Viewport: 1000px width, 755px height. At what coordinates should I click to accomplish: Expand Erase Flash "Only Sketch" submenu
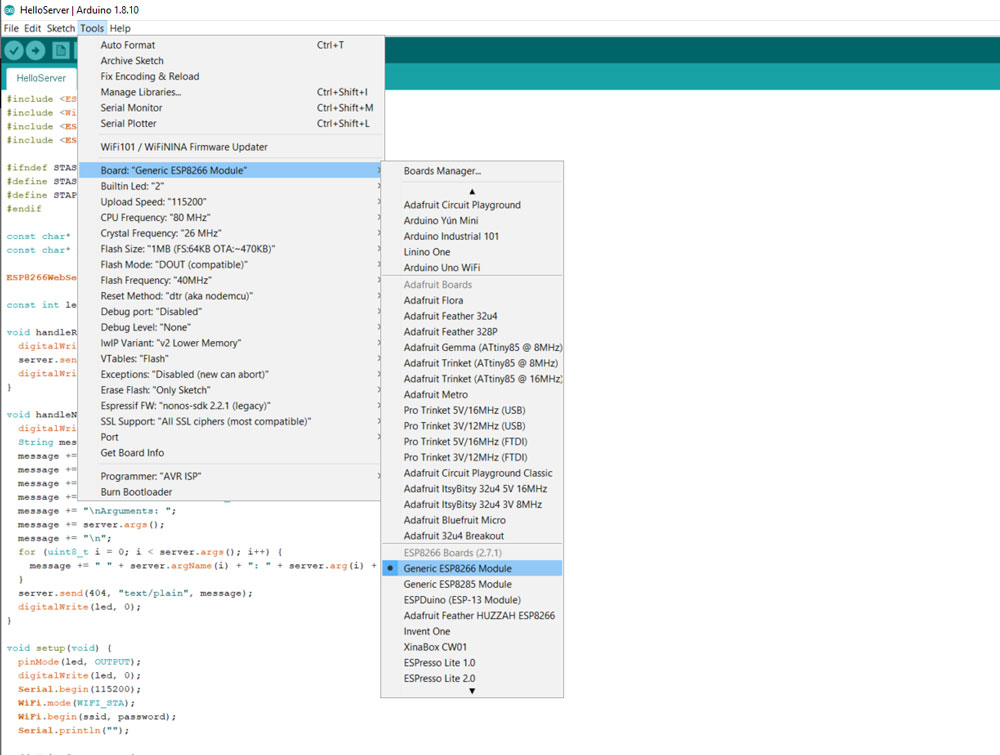click(231, 390)
